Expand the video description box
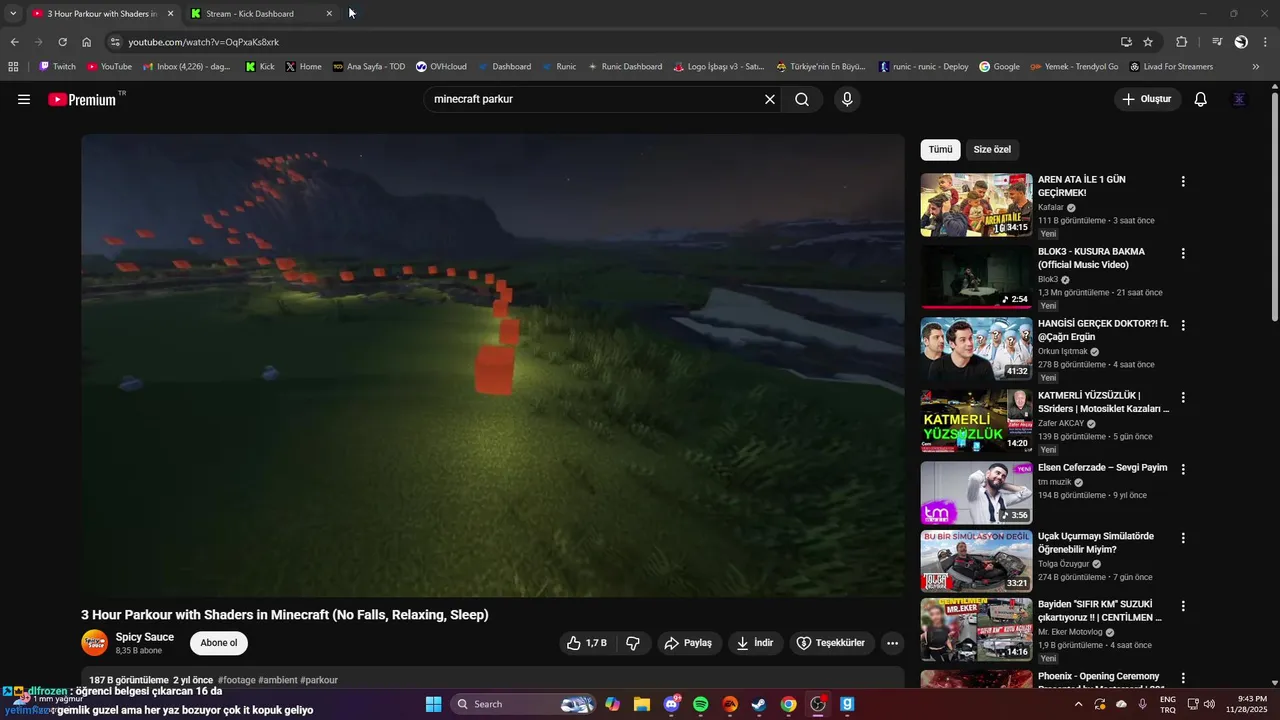Image resolution: width=1280 pixels, height=720 pixels. coord(493,679)
